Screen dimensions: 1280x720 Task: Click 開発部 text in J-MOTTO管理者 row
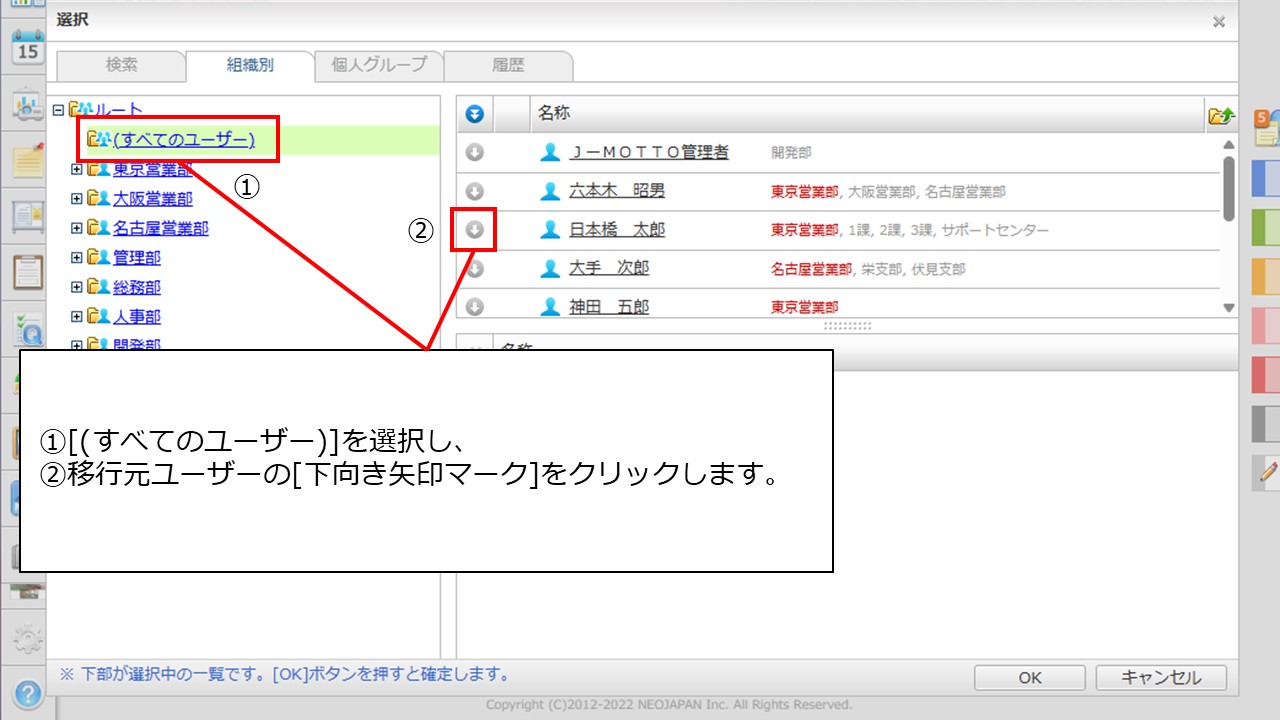pyautogui.click(x=791, y=154)
